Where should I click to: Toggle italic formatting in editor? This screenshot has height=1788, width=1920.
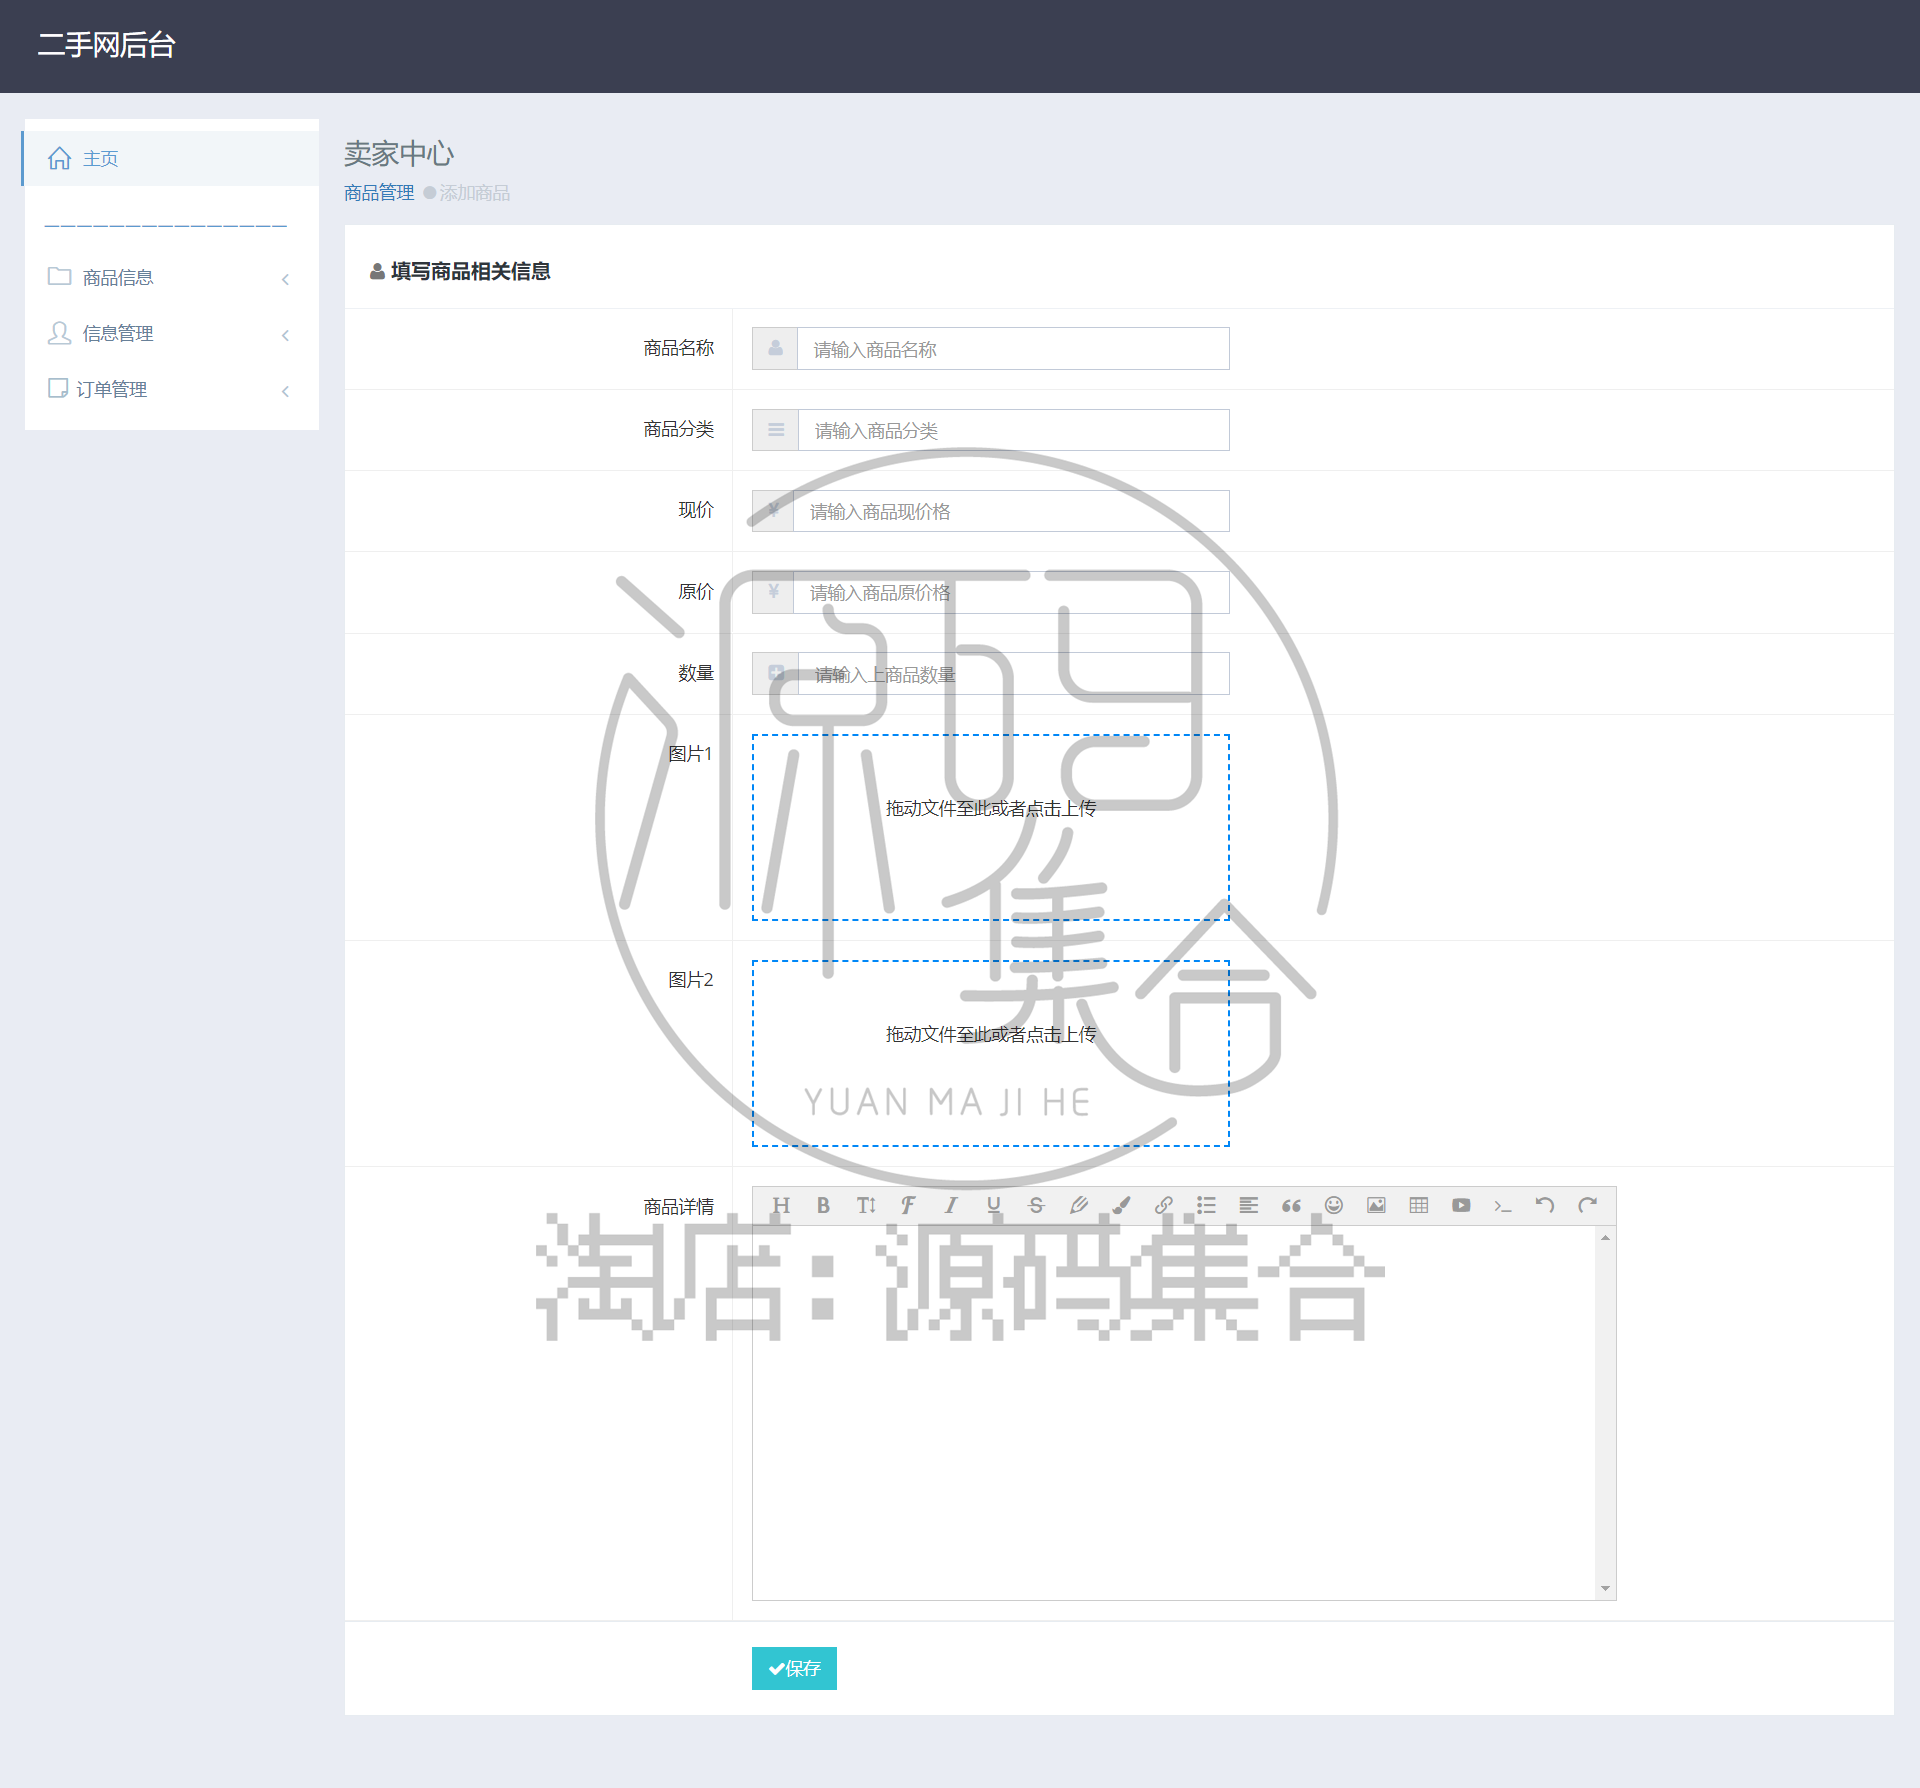pyautogui.click(x=951, y=1206)
